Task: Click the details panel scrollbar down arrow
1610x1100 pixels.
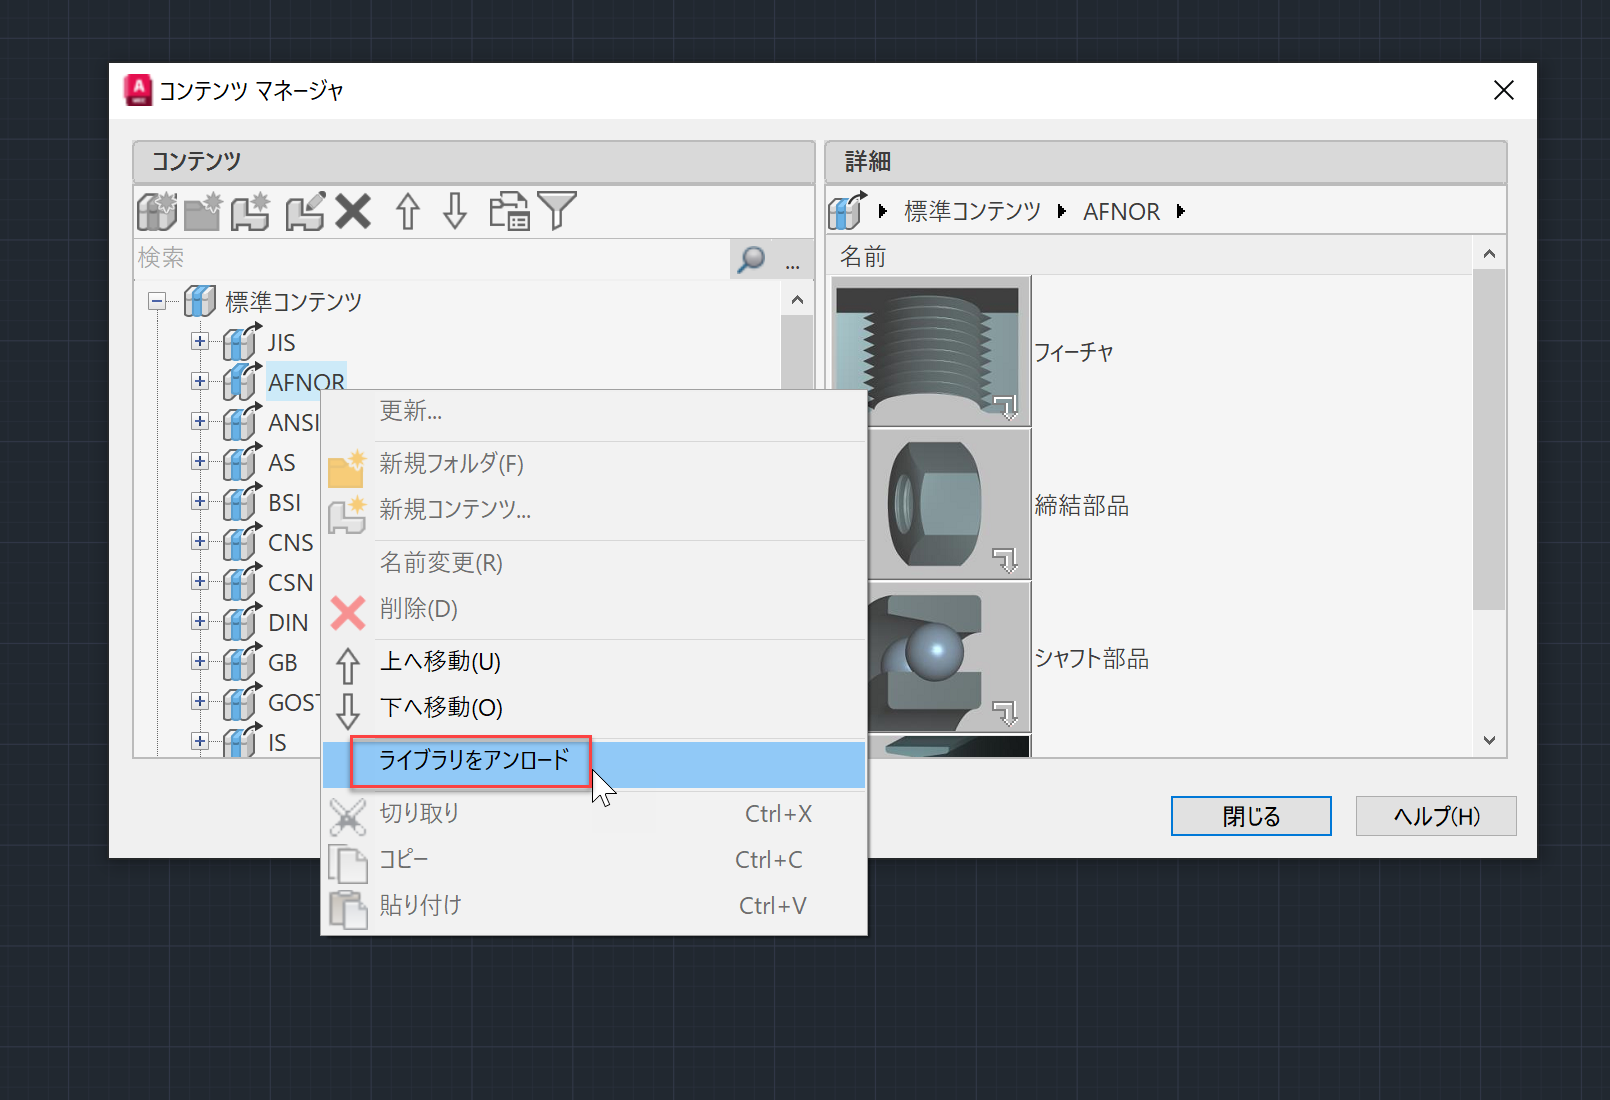Action: pyautogui.click(x=1489, y=740)
